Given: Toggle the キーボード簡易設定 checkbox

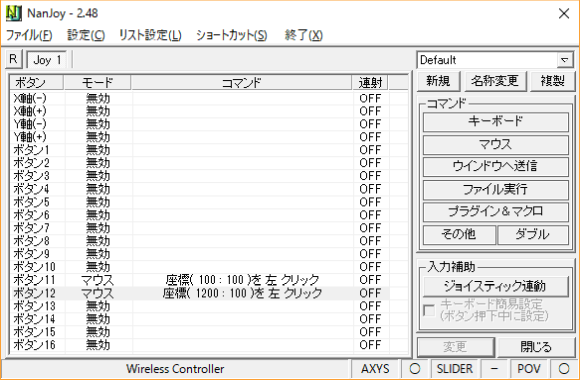Looking at the screenshot, I should [429, 310].
